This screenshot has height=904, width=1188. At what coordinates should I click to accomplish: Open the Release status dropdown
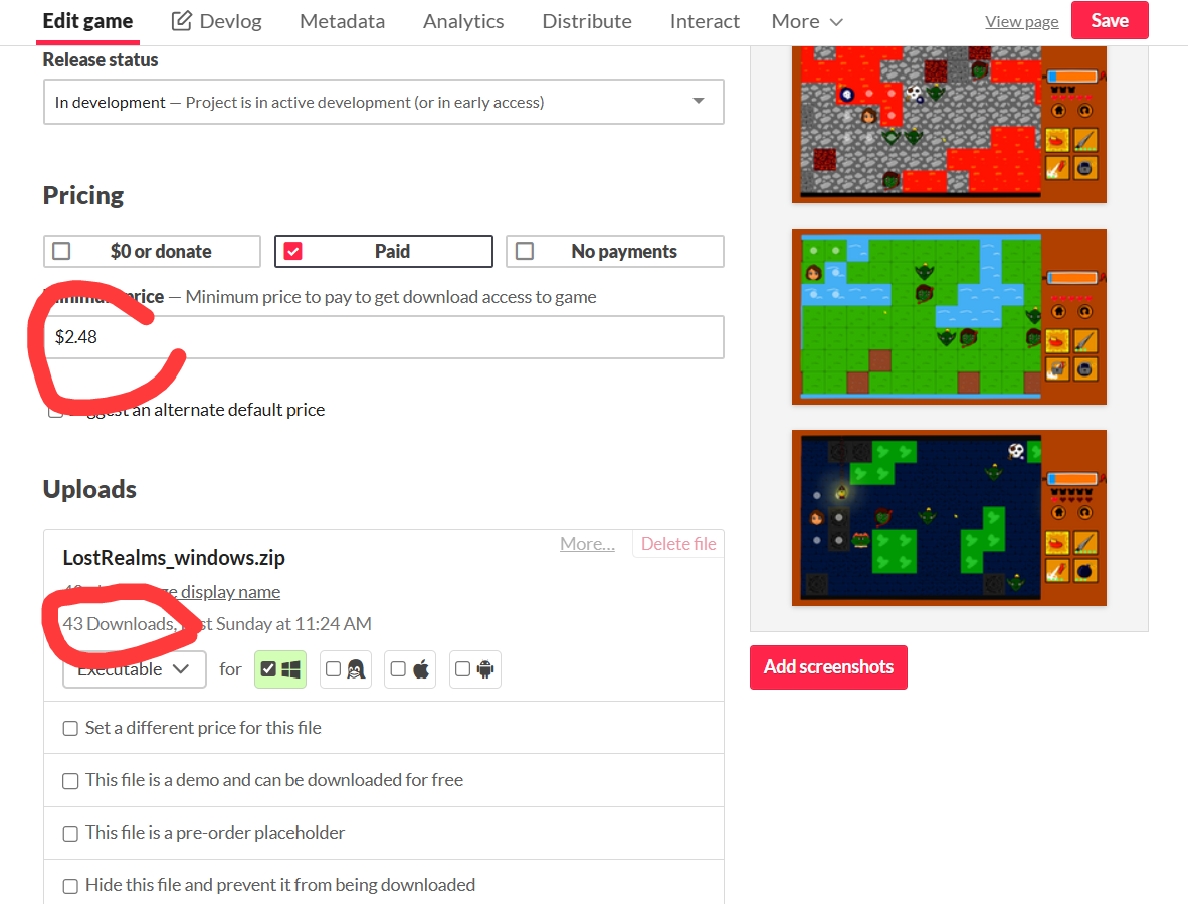(x=383, y=102)
